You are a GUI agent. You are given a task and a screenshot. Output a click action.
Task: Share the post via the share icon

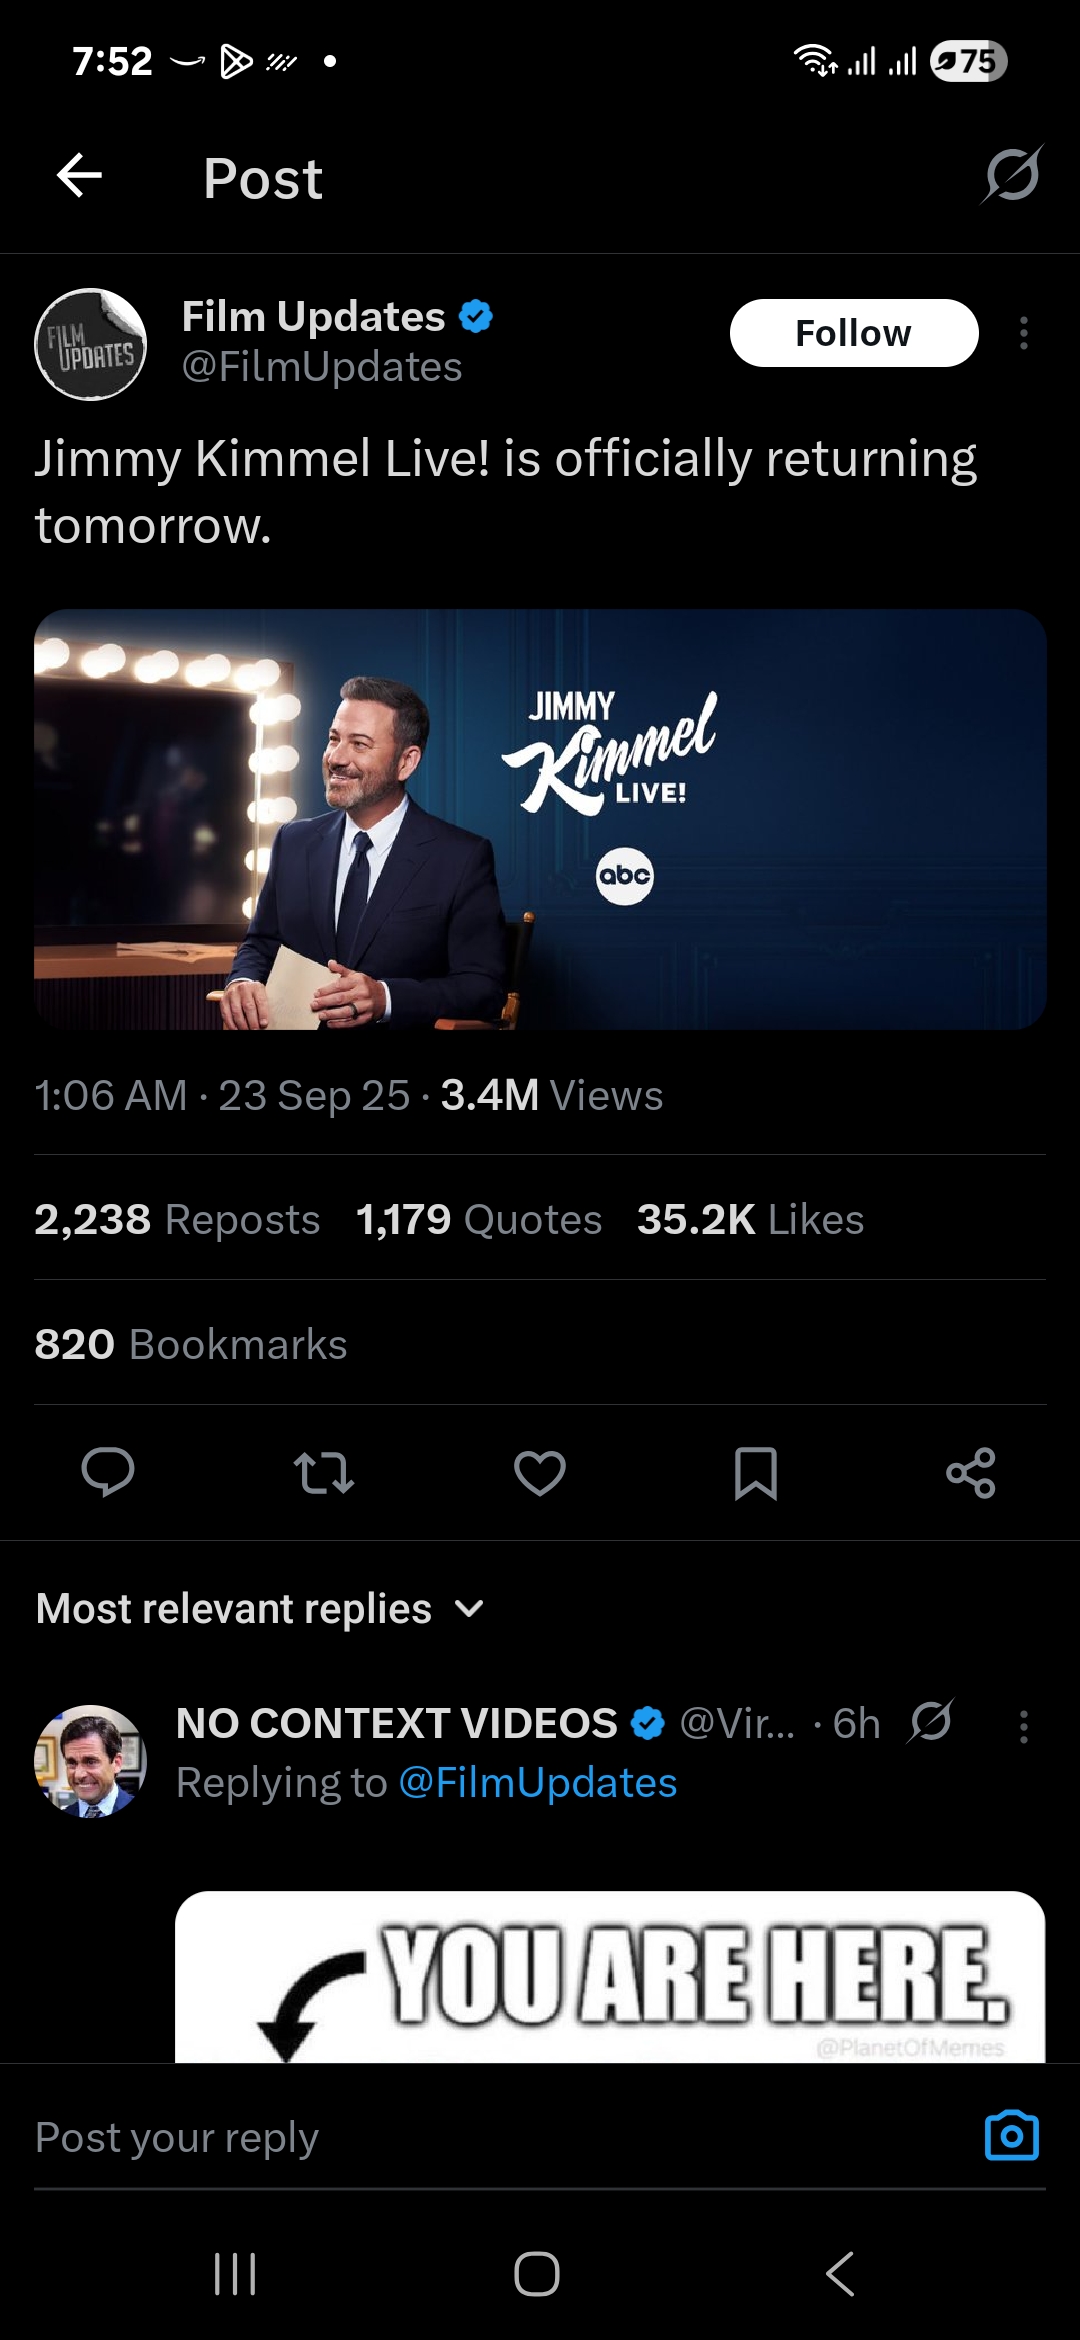(x=969, y=1470)
